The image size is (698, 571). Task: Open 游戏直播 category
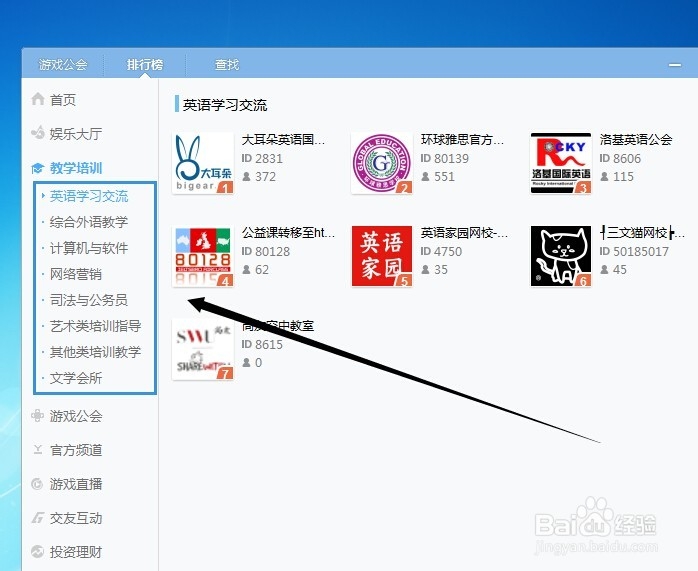[76, 484]
